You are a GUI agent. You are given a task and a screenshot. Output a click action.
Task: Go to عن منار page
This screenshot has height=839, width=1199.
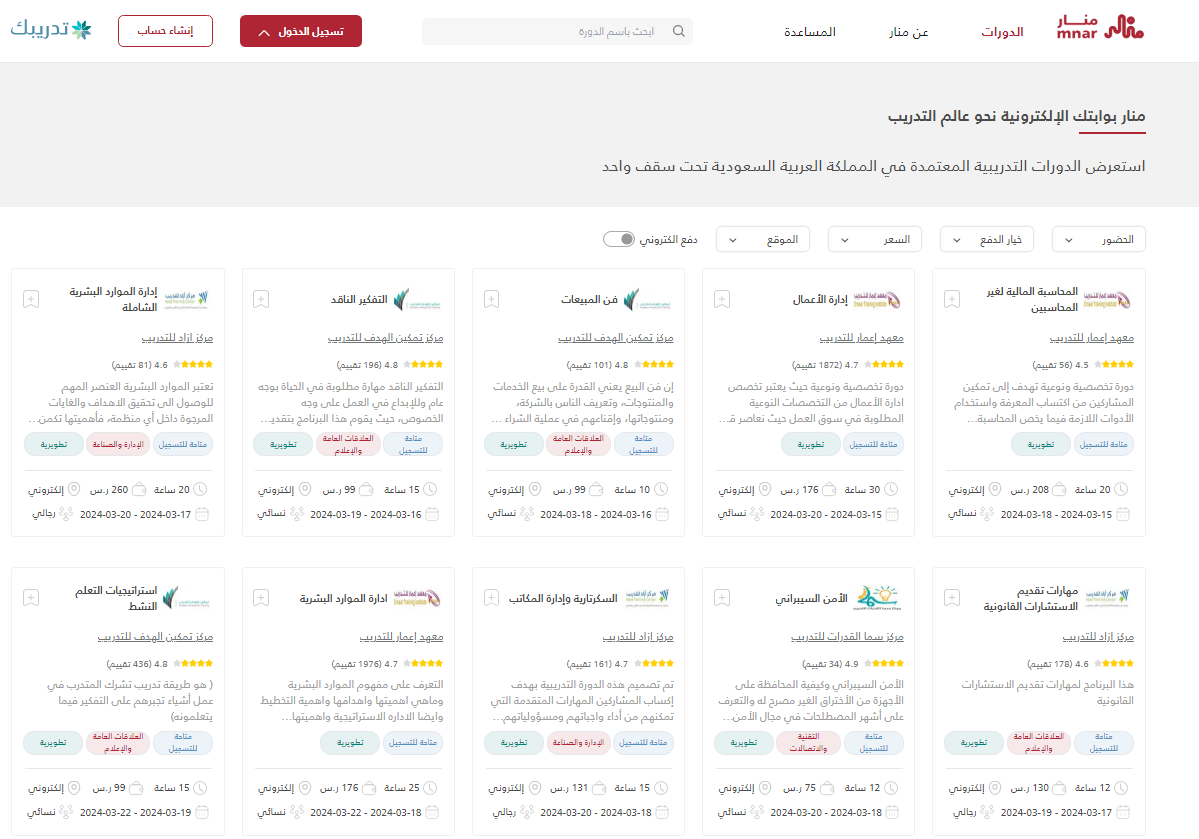click(909, 32)
